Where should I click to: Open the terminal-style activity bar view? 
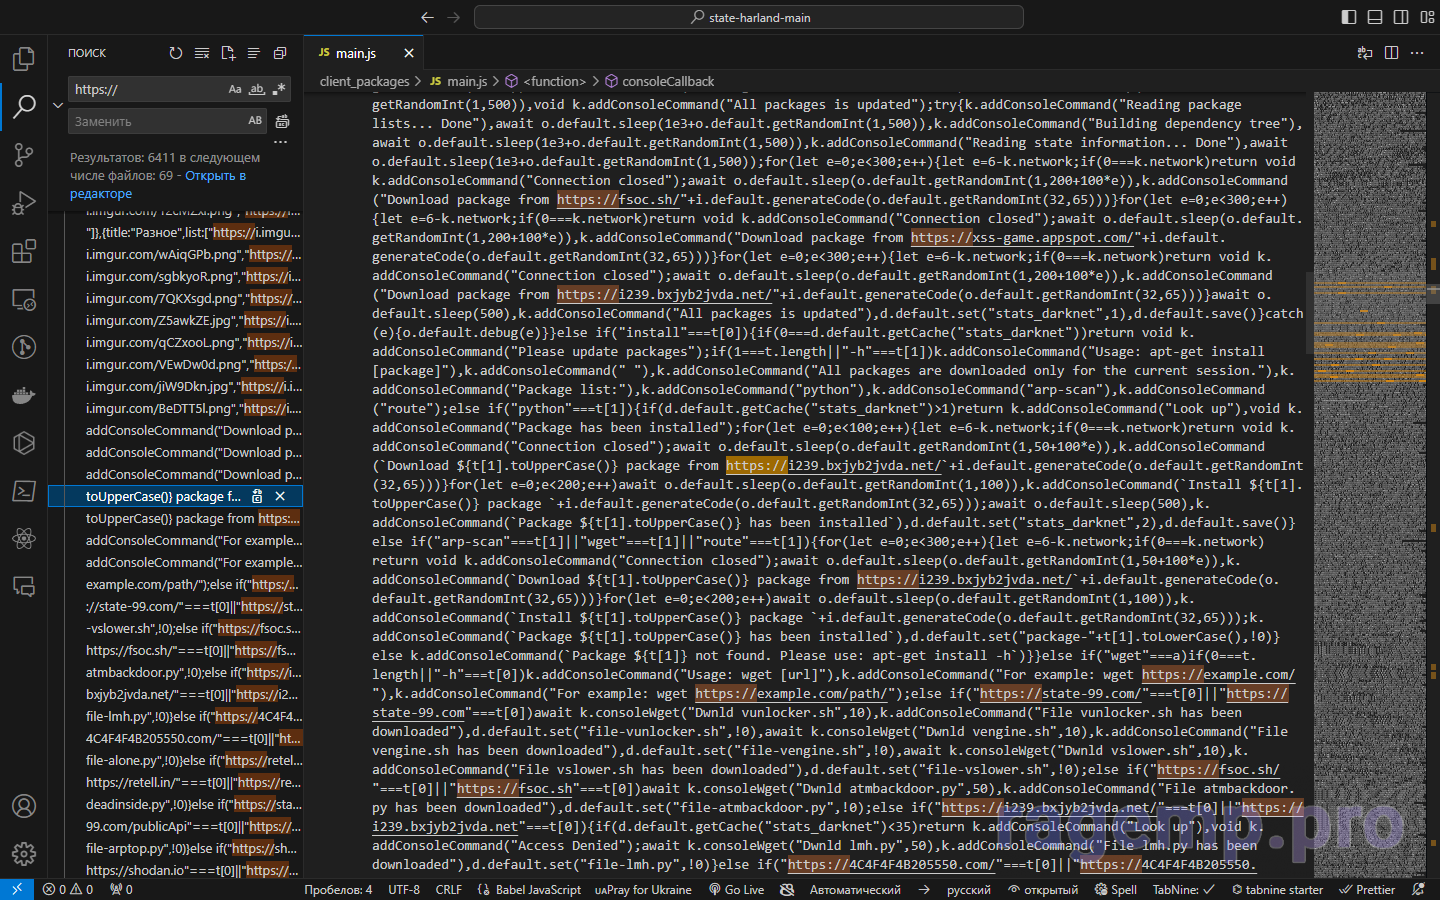click(24, 491)
